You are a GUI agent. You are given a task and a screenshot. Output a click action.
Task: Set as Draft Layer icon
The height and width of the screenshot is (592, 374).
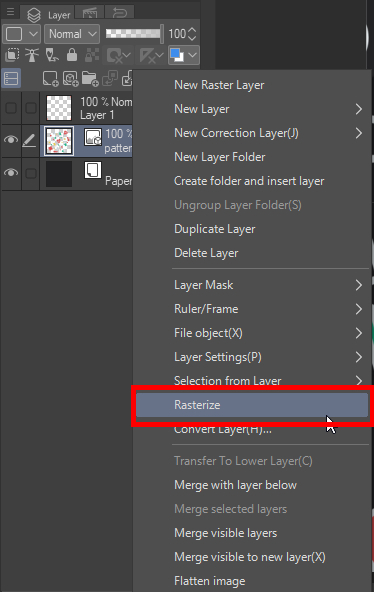52,55
